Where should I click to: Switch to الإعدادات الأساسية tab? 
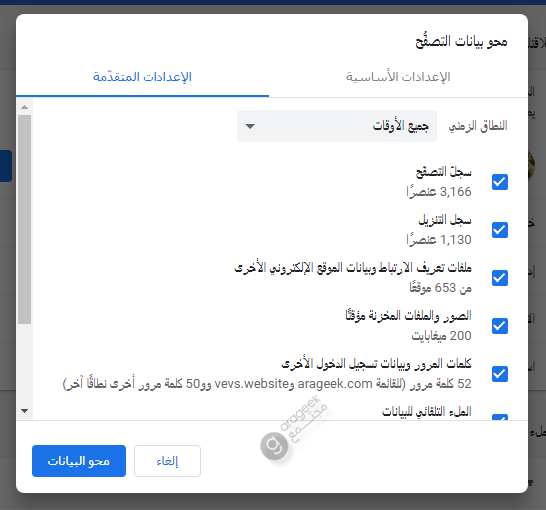coord(398,77)
